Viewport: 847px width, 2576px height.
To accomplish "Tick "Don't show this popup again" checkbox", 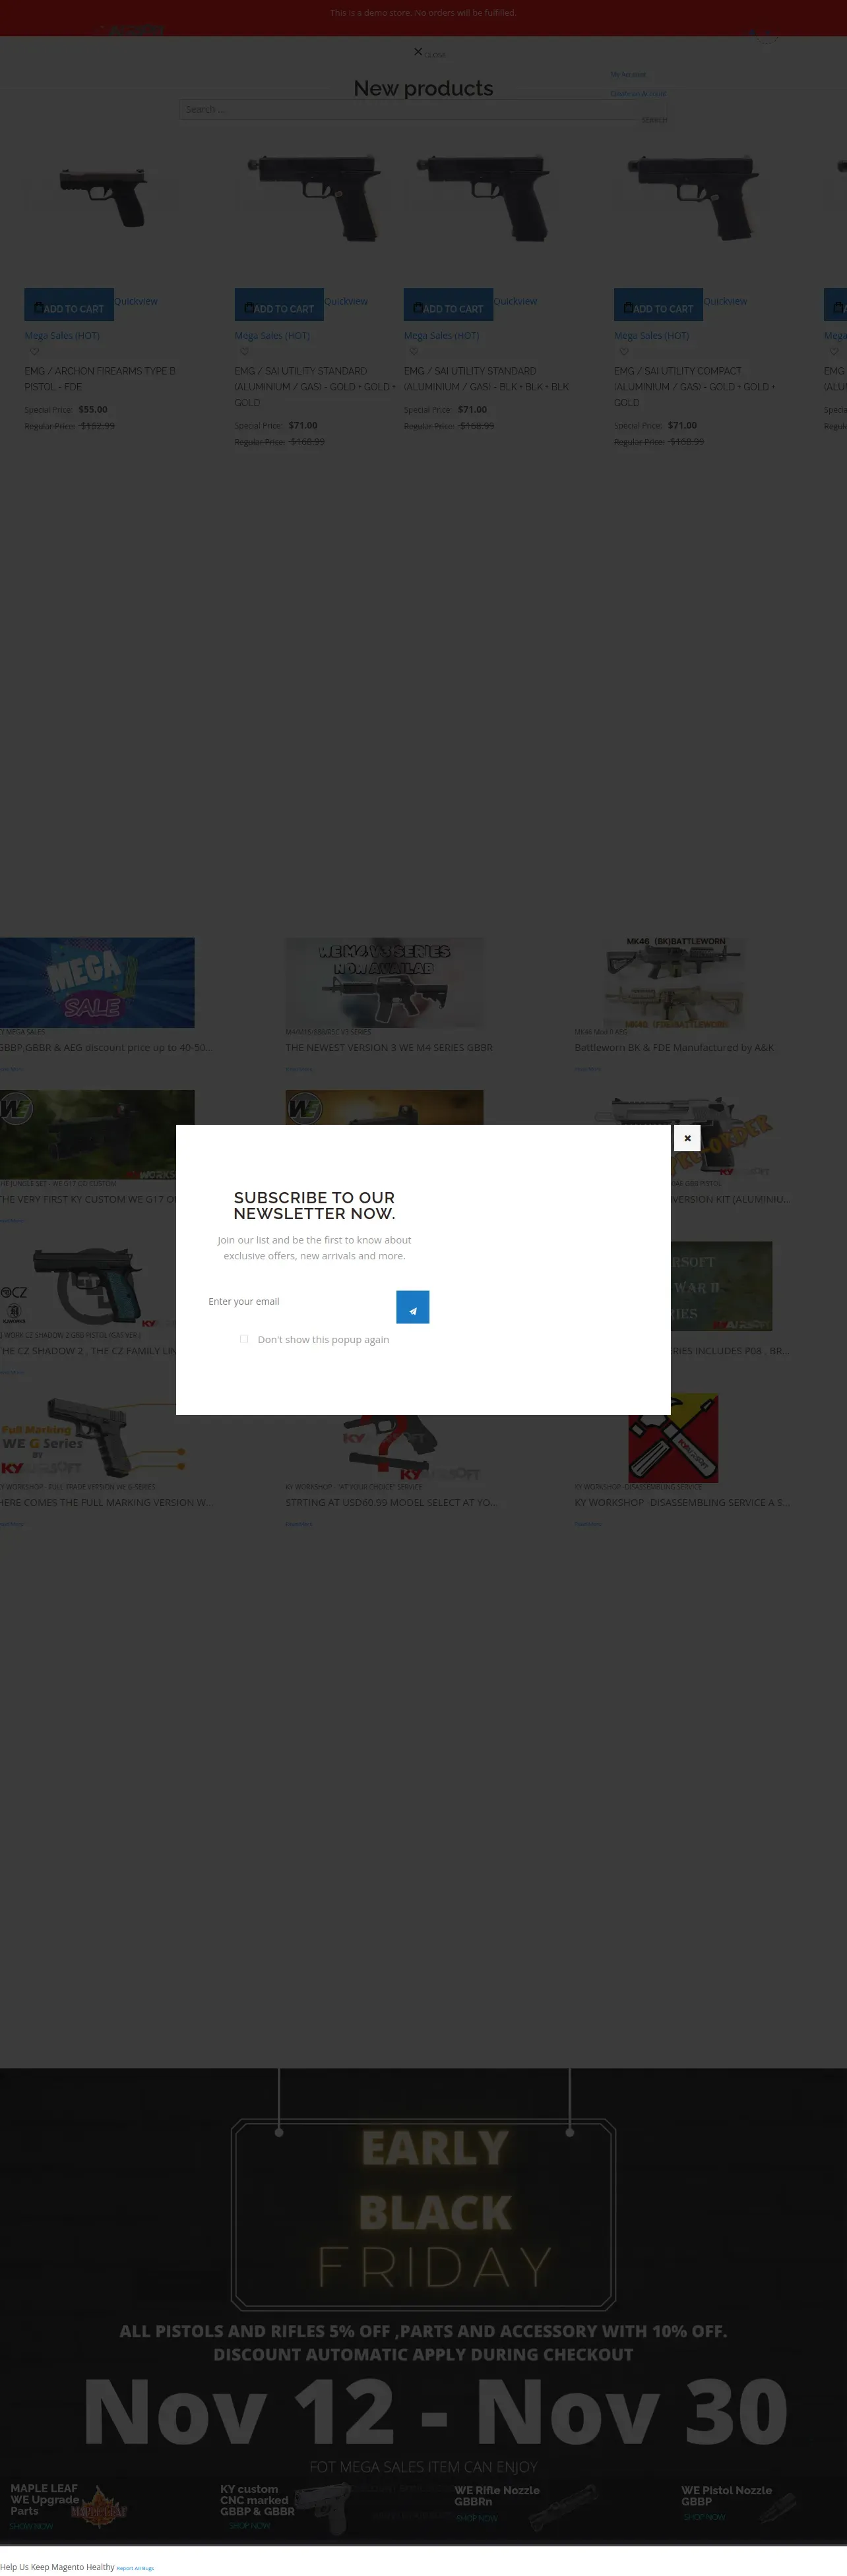I will point(244,1339).
